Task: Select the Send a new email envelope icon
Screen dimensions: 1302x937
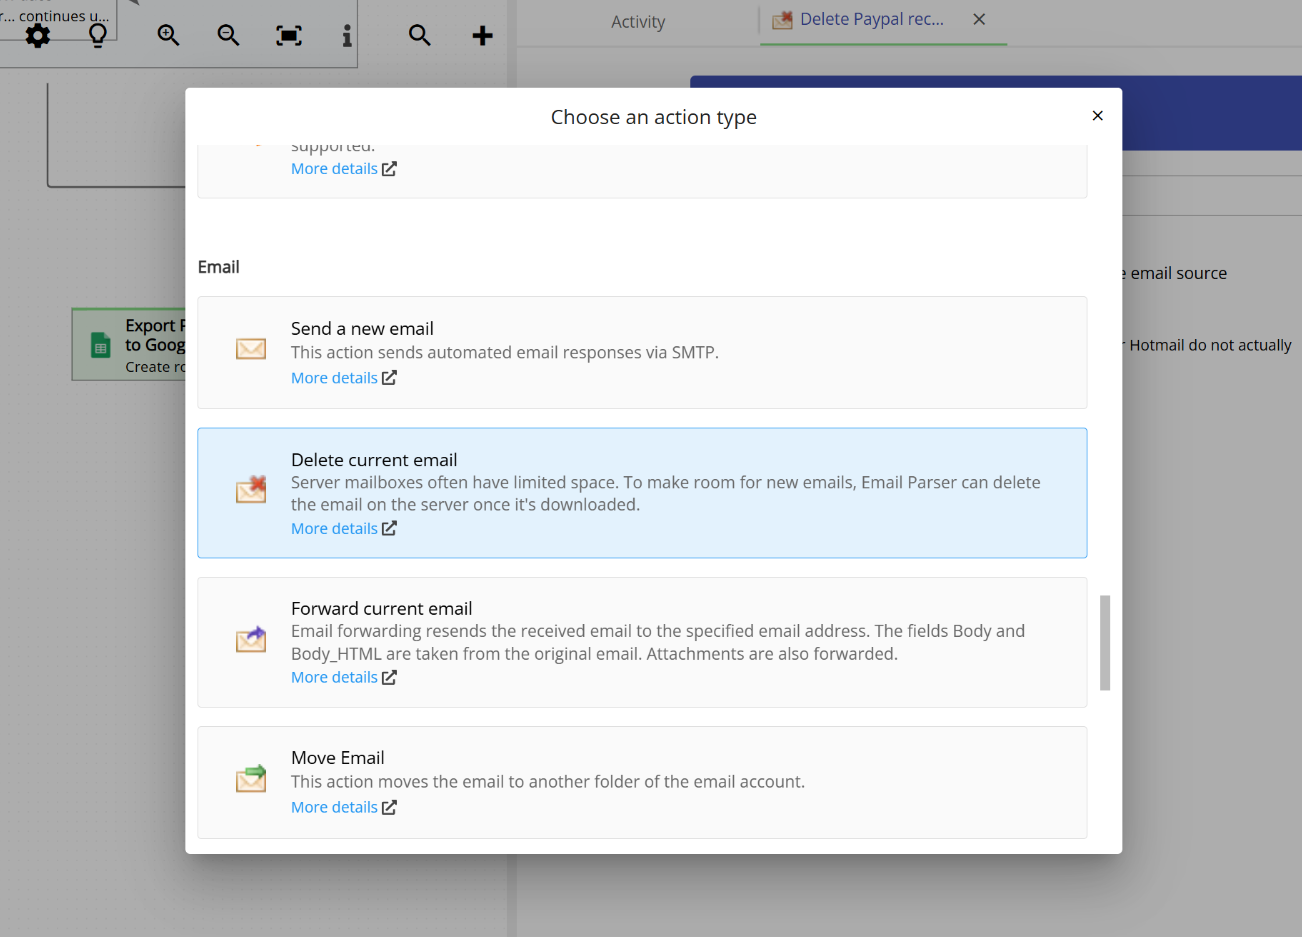Action: [x=249, y=349]
